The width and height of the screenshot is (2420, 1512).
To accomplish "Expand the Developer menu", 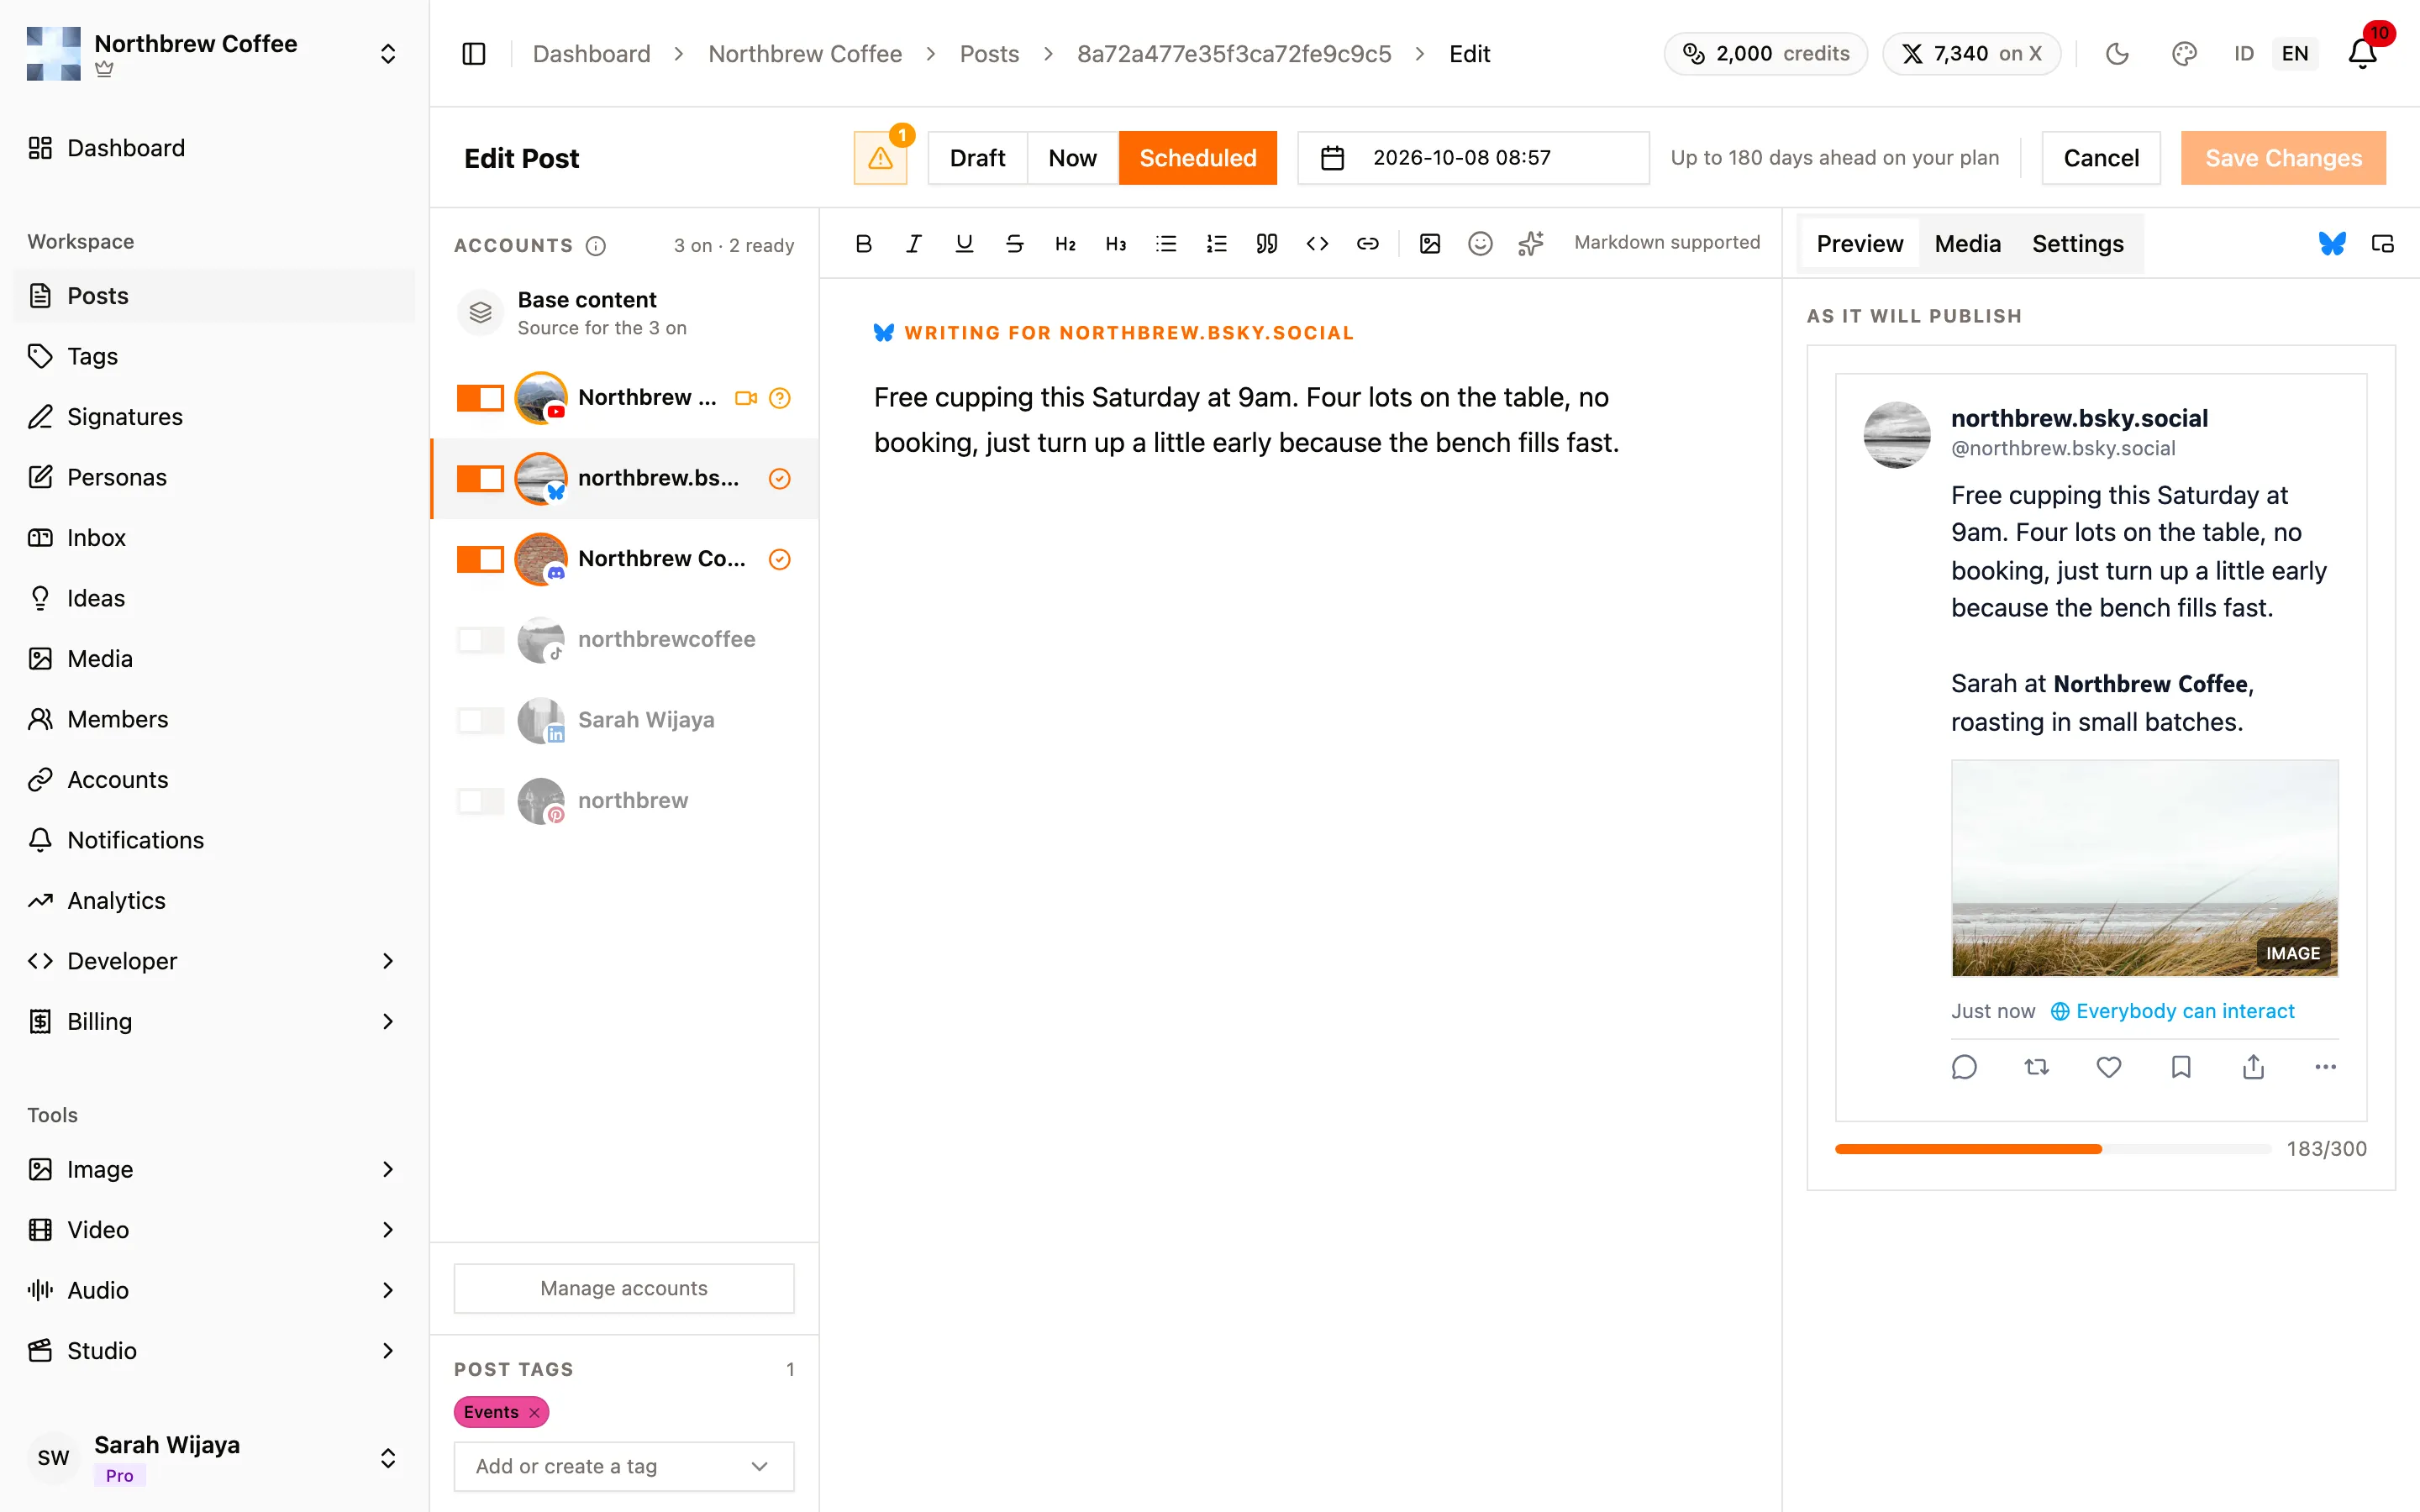I will pyautogui.click(x=214, y=960).
